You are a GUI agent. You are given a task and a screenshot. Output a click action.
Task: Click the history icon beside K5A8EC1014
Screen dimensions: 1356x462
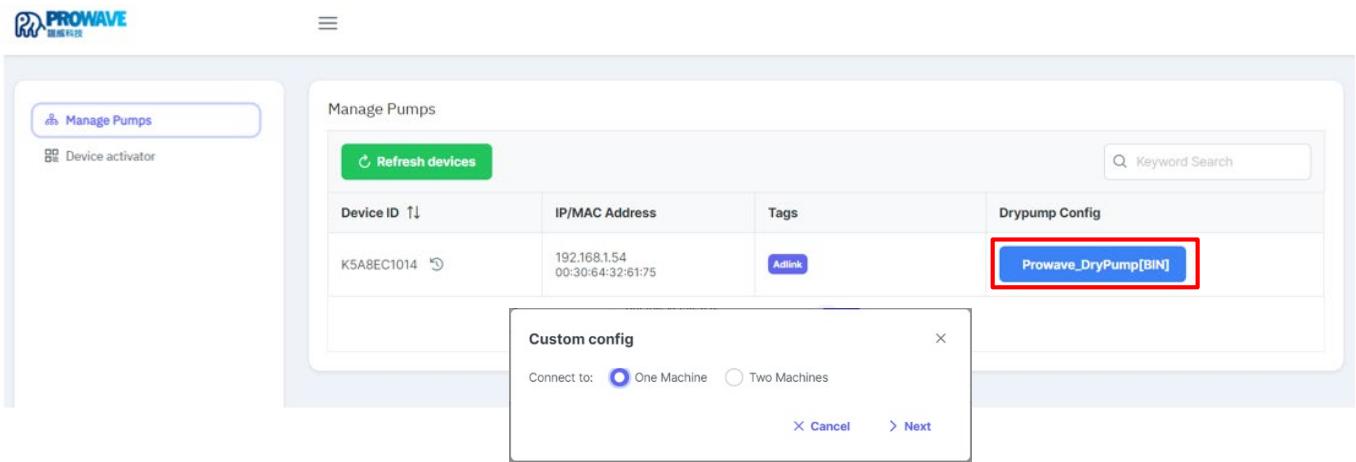[x=437, y=265]
